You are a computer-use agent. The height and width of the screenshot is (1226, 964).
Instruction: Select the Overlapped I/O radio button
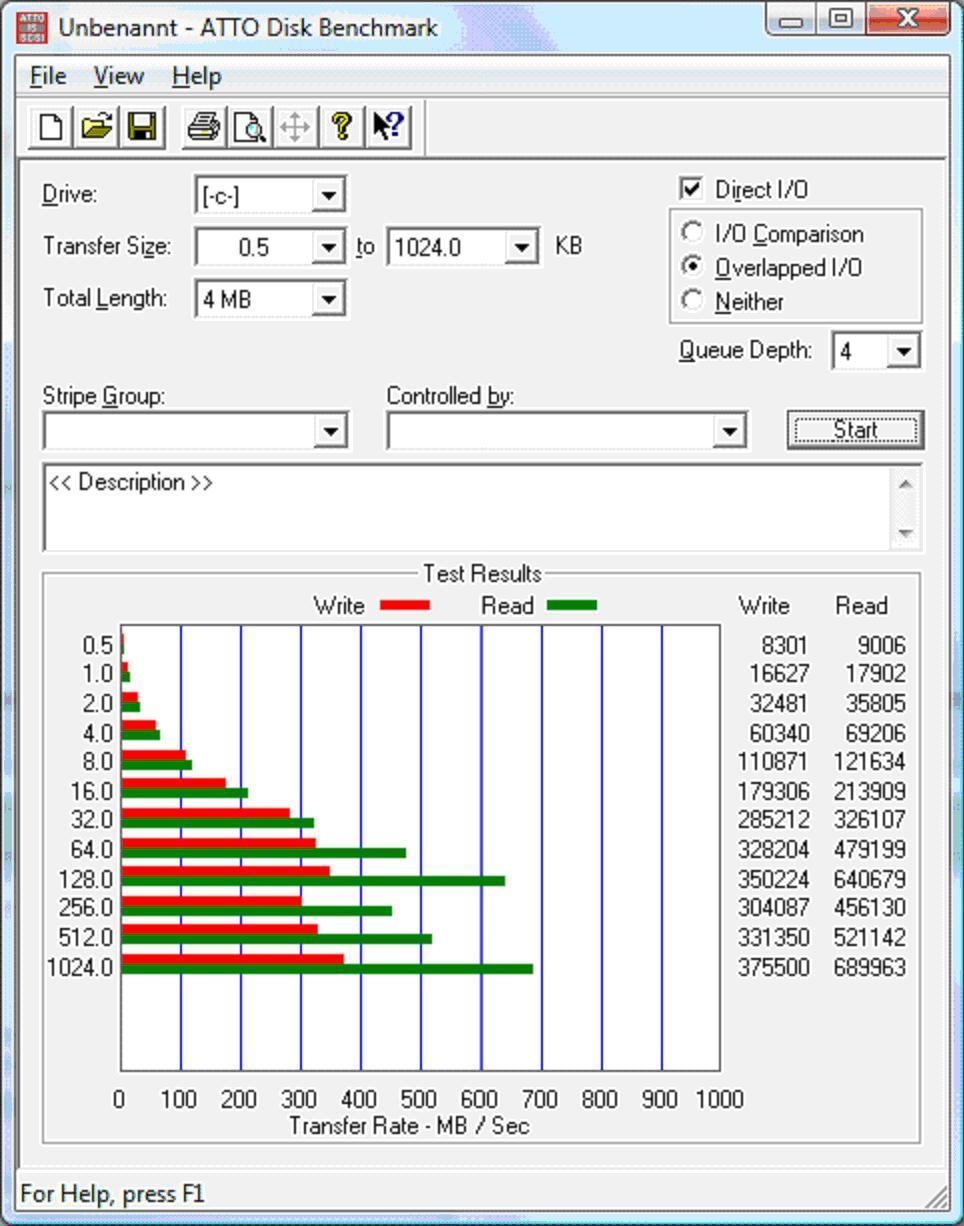[x=692, y=267]
